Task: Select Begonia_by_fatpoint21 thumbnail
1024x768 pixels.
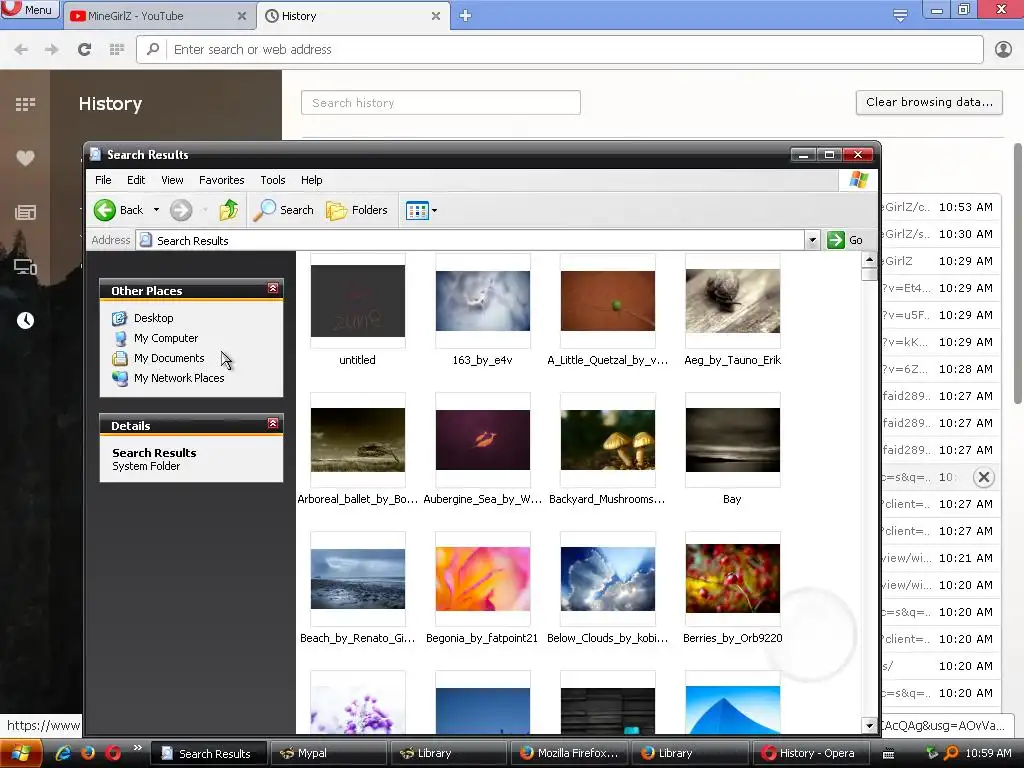Action: [483, 579]
